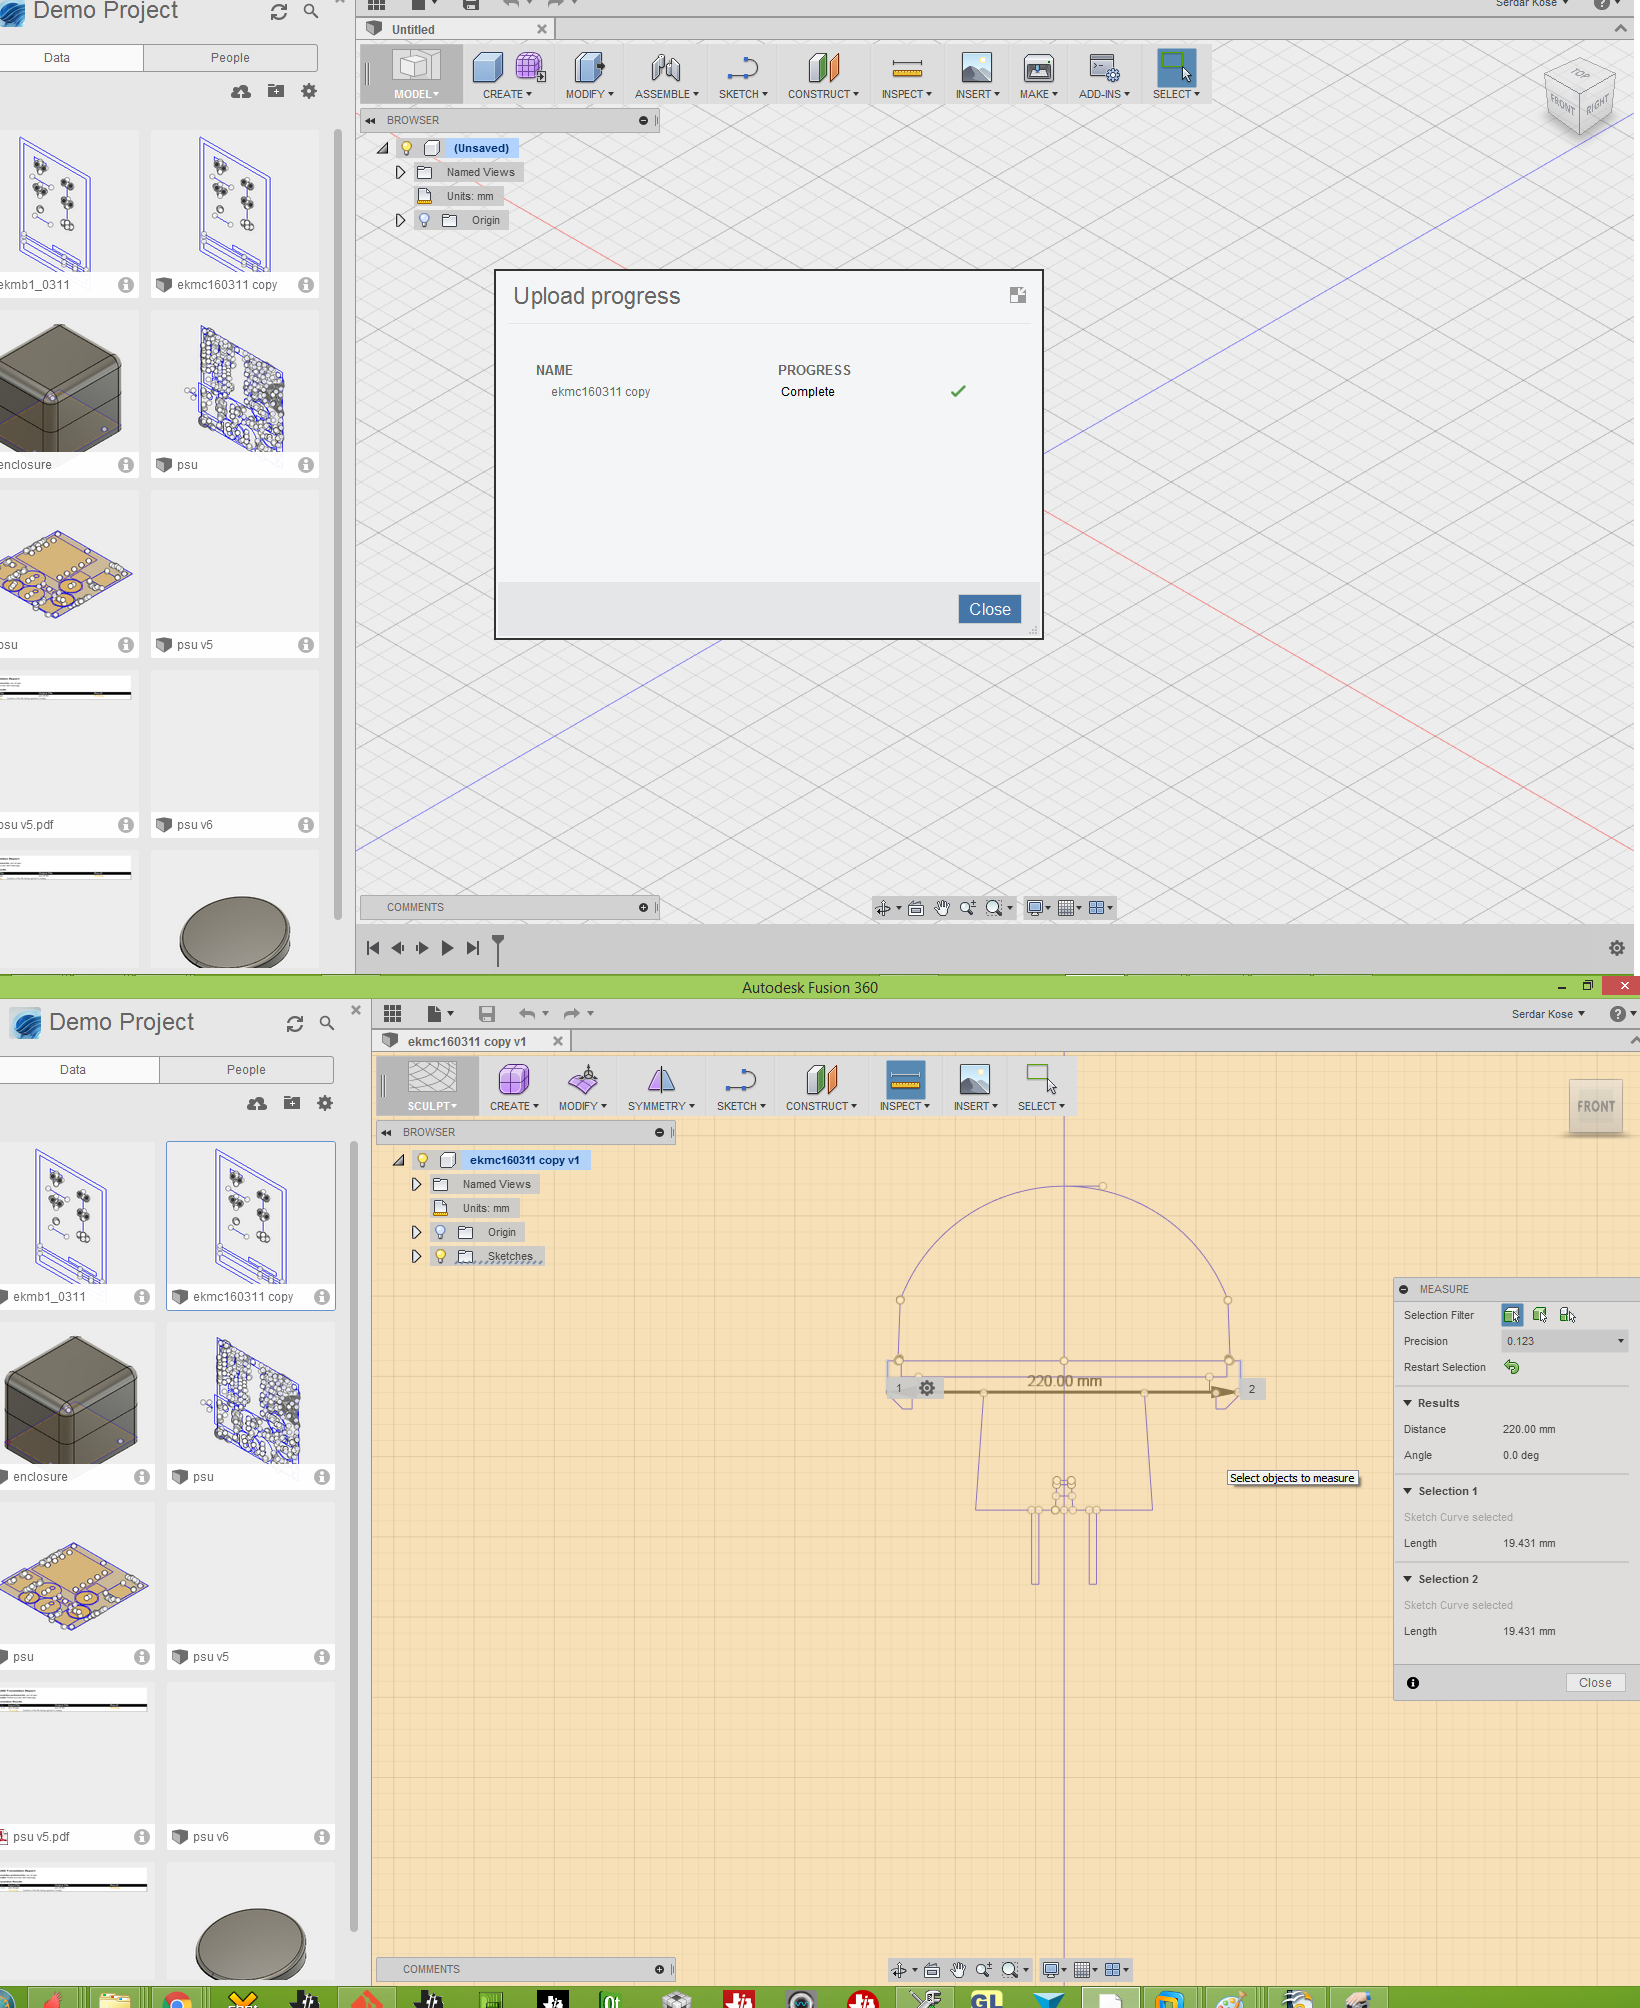Screen dimensions: 1640x2008
Task: Click gear icon beside measurement point 1
Action: coord(927,1388)
